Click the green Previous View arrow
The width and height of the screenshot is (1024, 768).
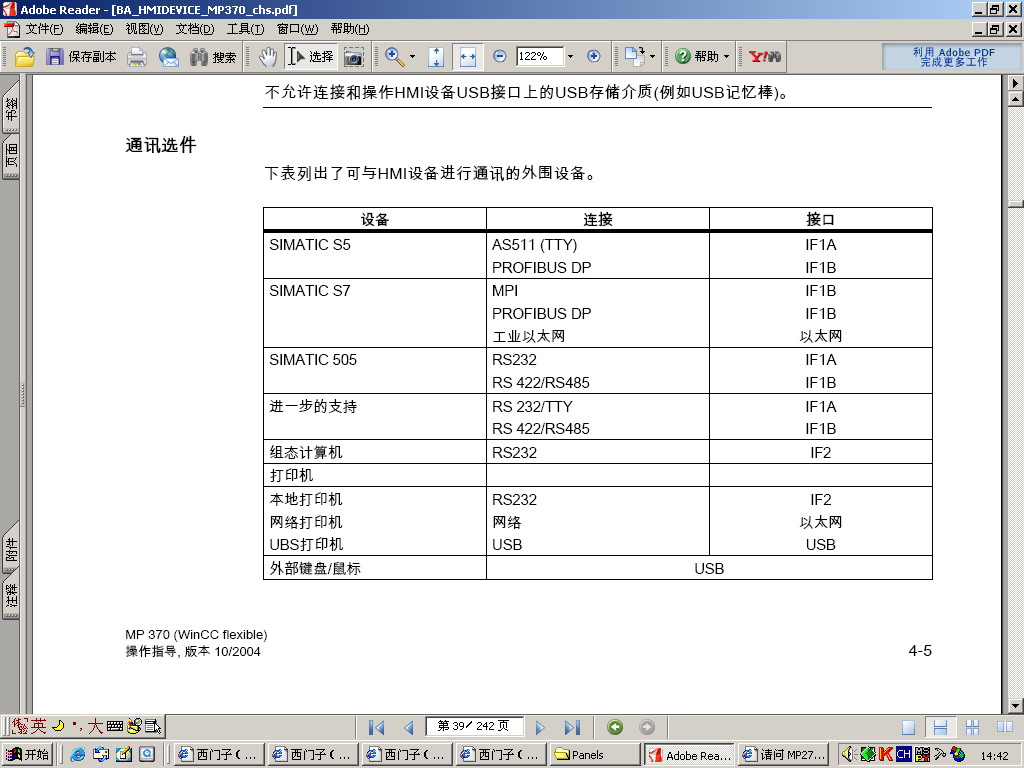tap(615, 727)
